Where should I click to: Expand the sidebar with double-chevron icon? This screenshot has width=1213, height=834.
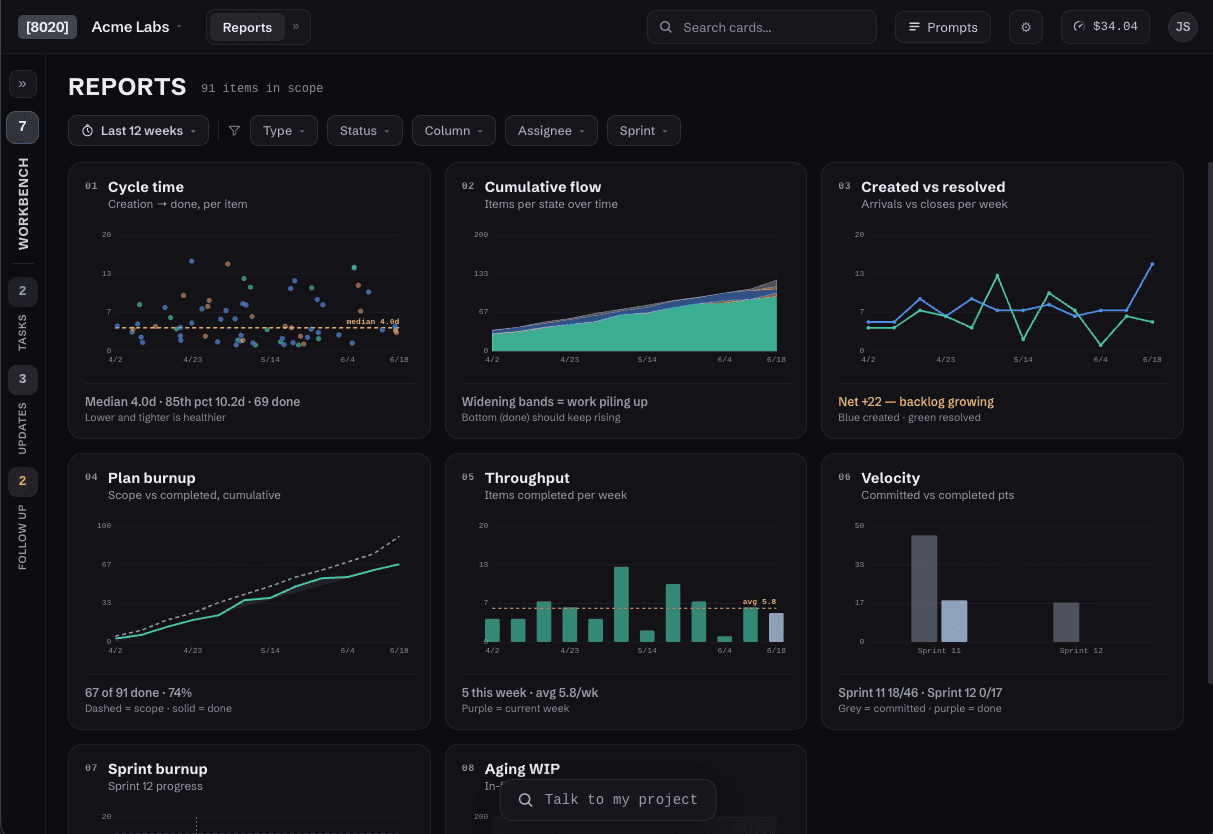22,84
